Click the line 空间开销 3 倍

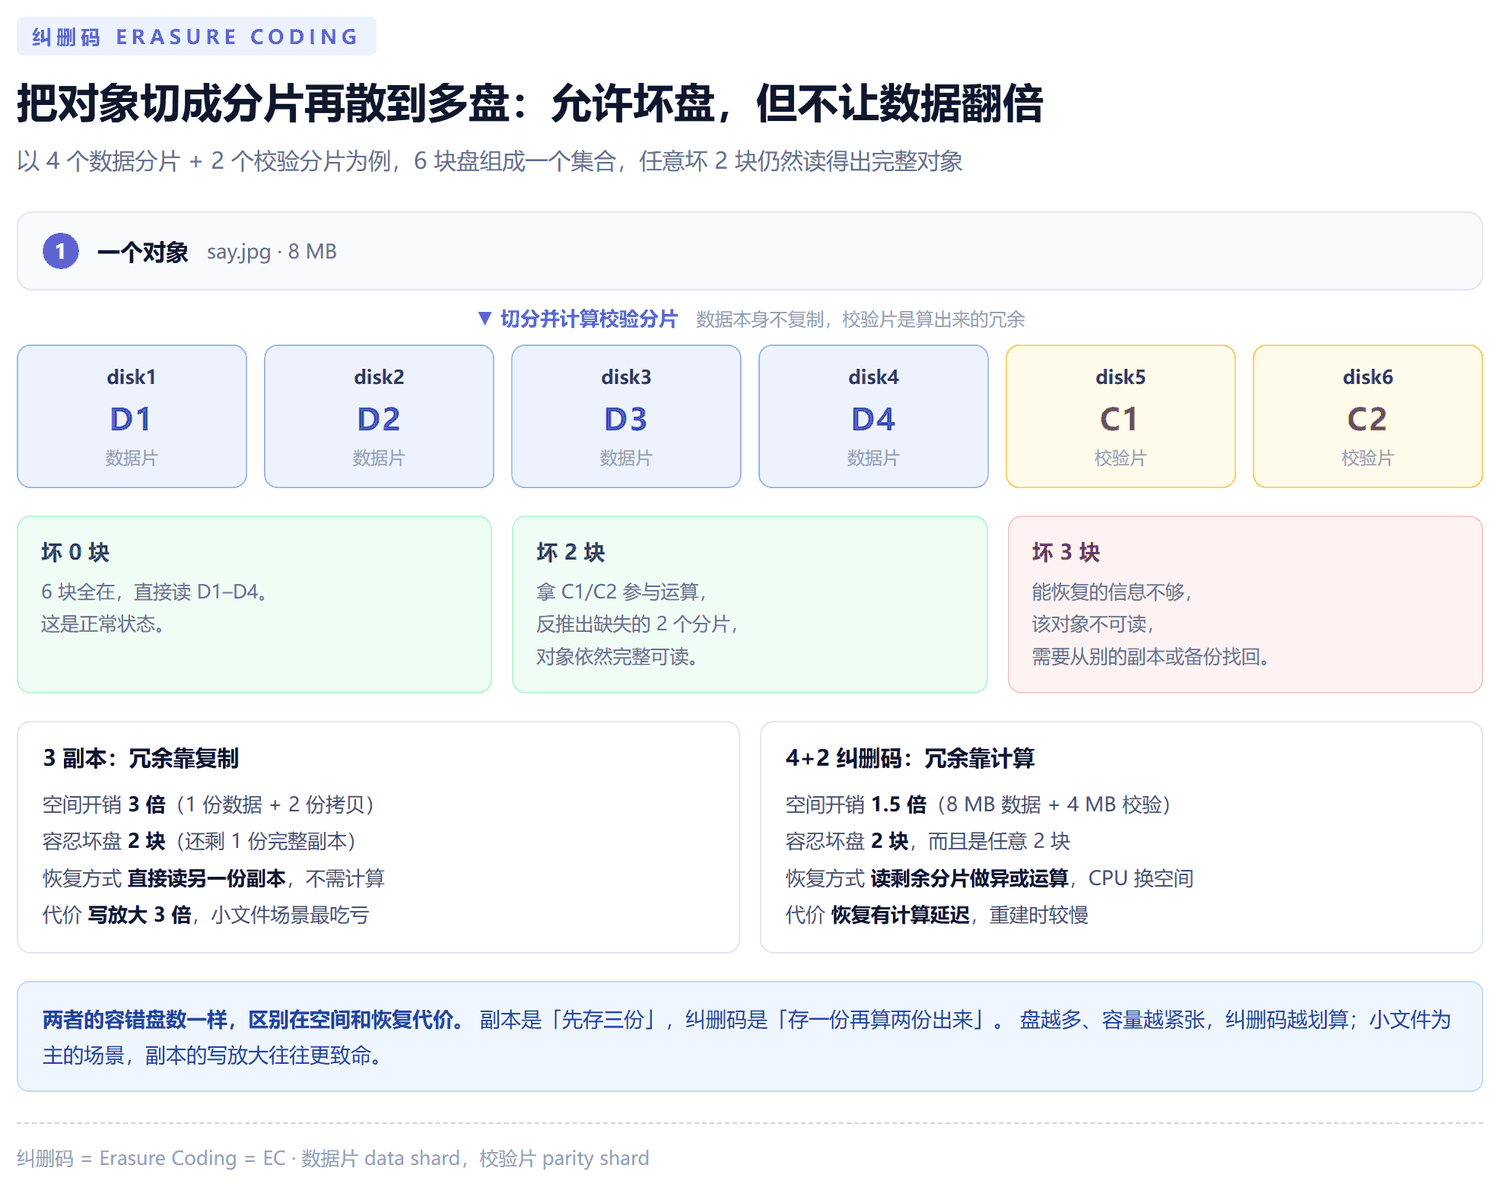click(208, 805)
